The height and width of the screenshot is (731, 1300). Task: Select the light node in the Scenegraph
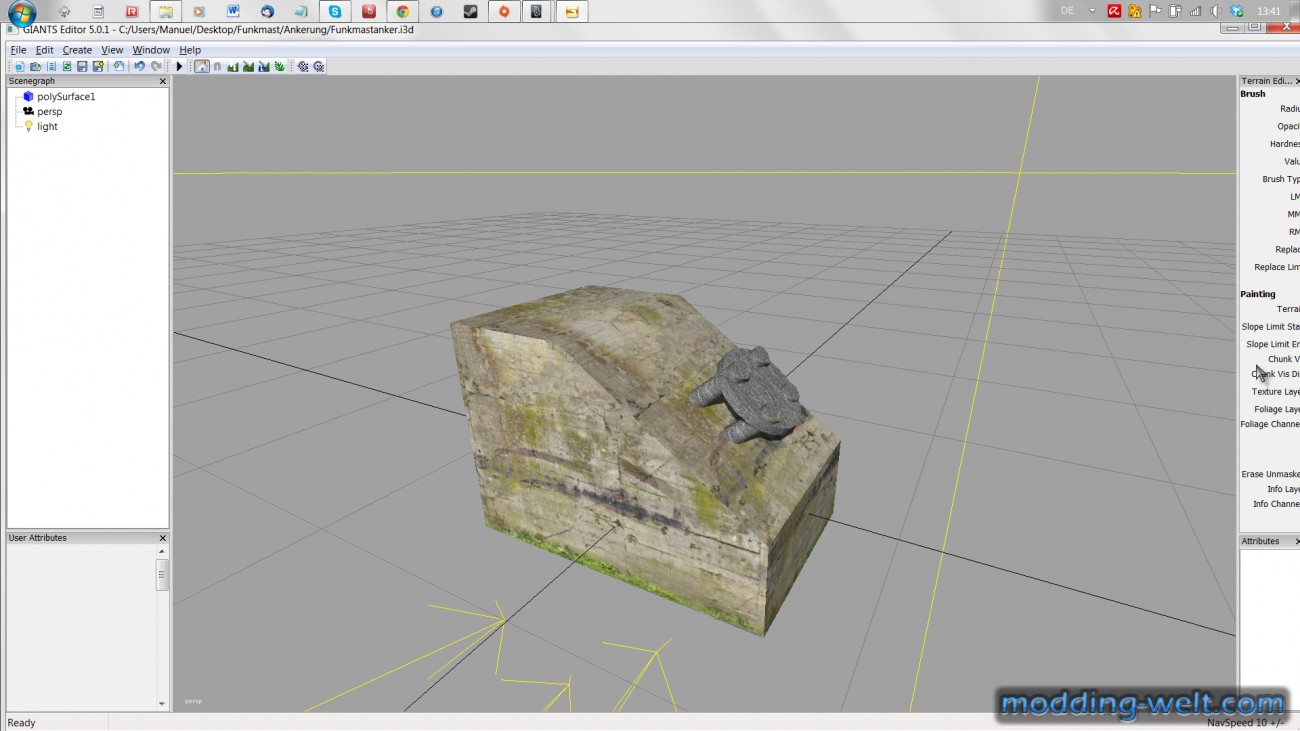(47, 127)
